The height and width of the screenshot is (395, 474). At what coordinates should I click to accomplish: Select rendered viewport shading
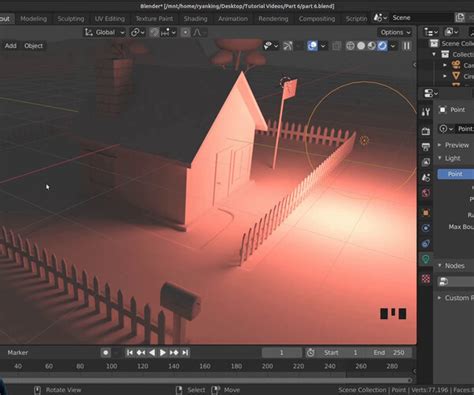(x=382, y=46)
